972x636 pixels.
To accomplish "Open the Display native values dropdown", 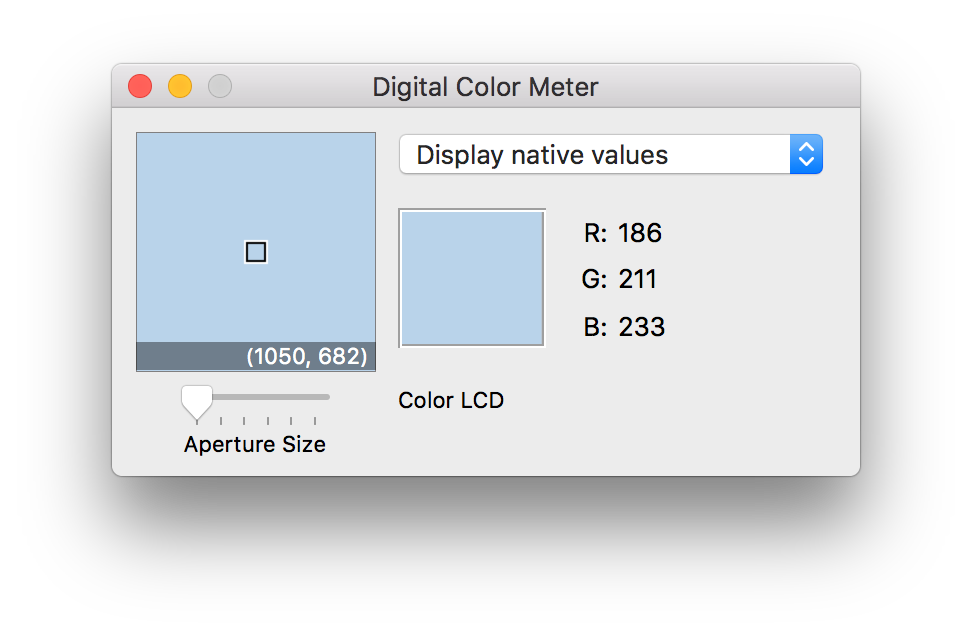I will click(x=611, y=154).
